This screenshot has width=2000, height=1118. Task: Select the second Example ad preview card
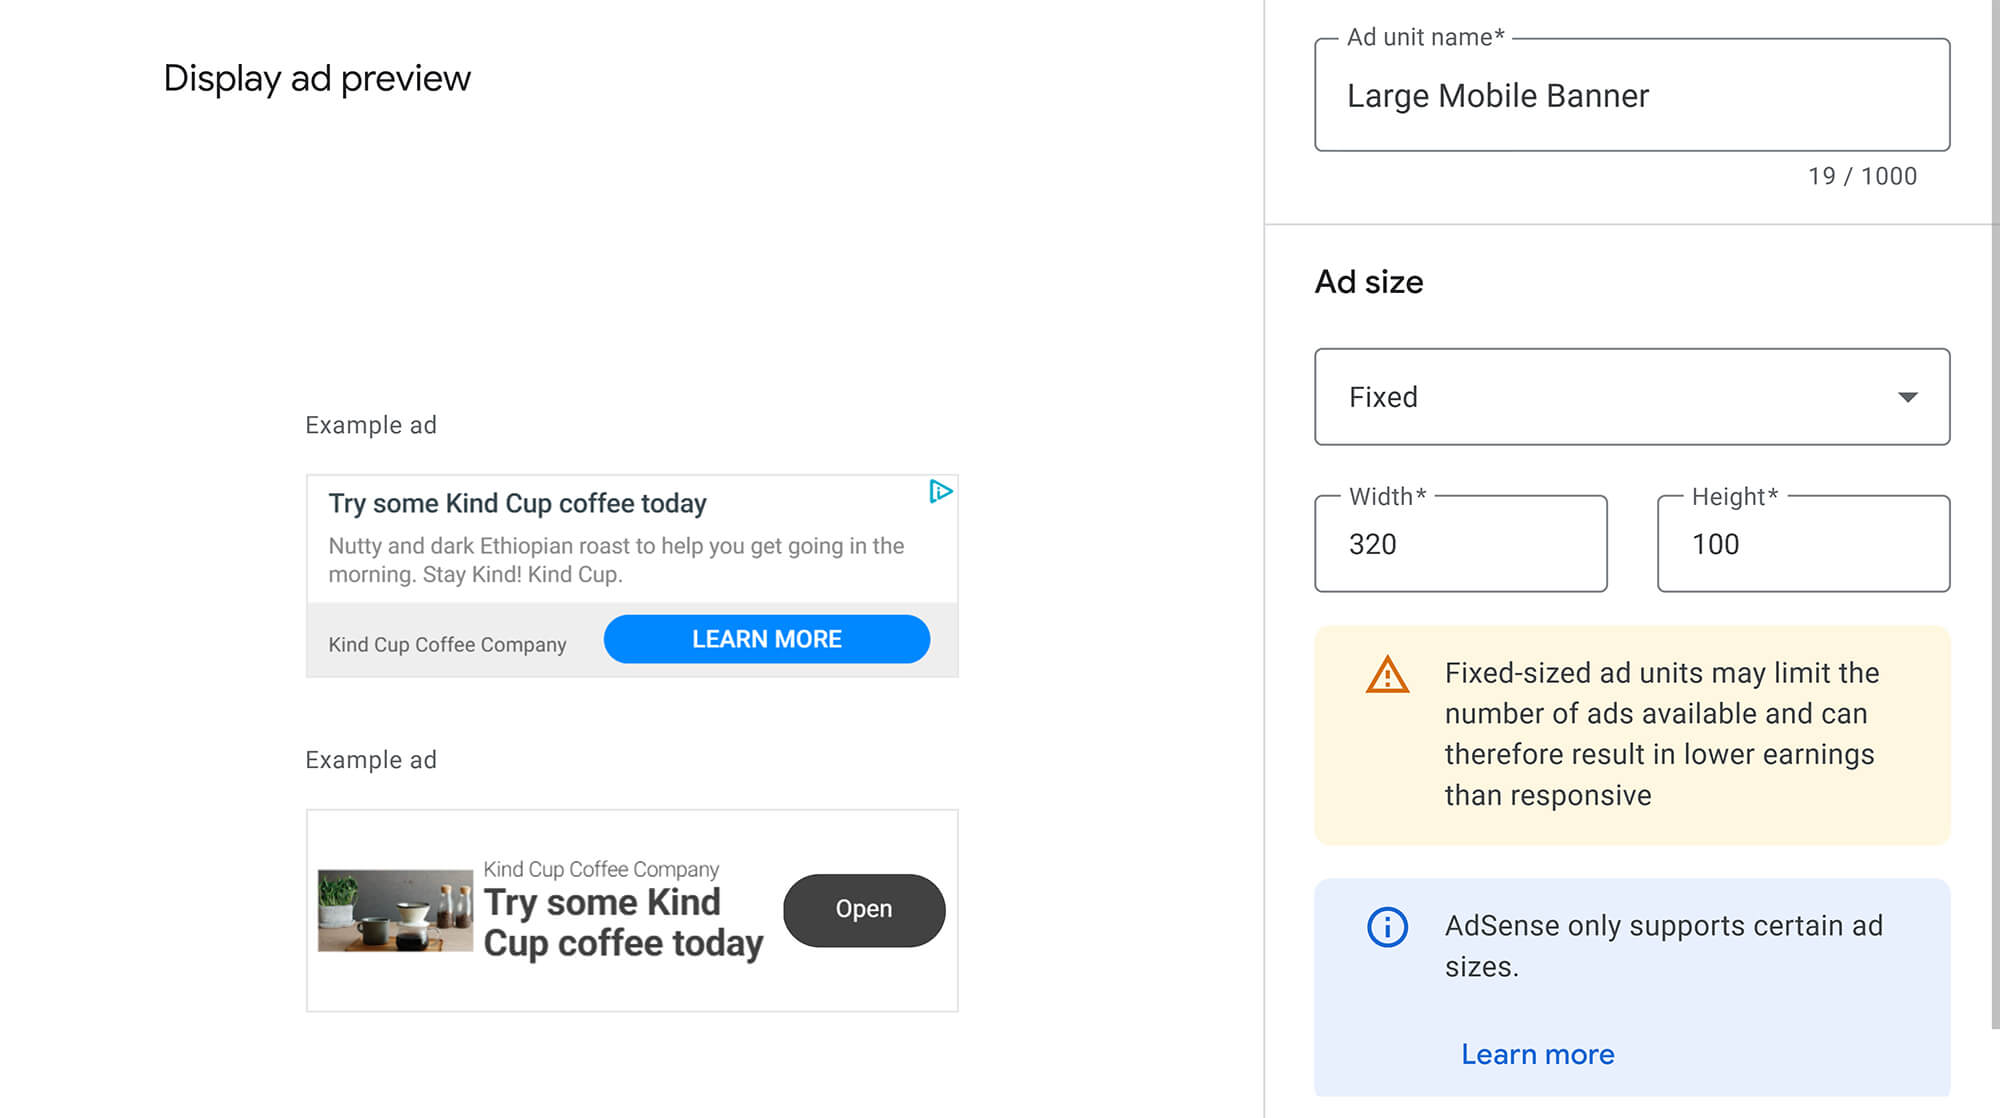632,908
